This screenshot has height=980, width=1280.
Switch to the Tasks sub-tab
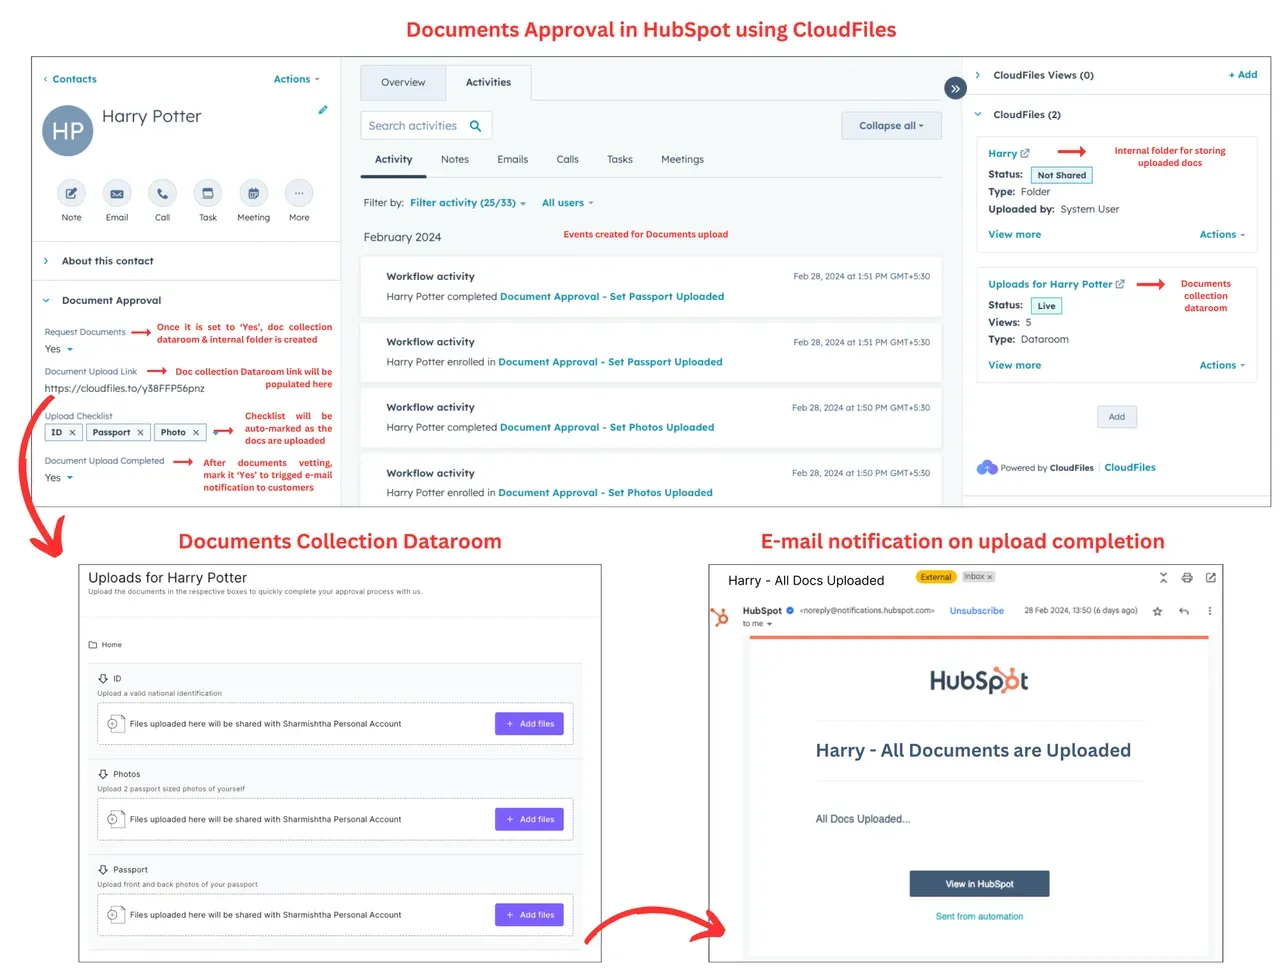620,160
